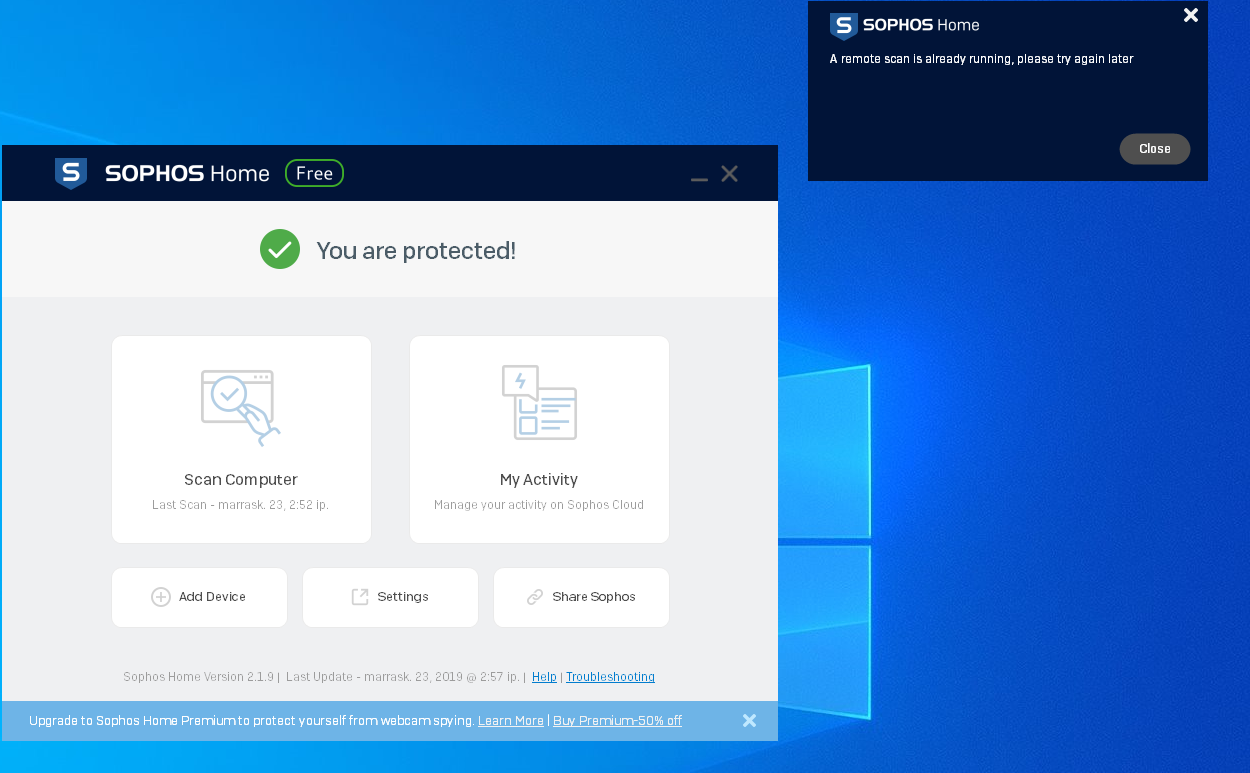Click the Add Device label
This screenshot has height=773, width=1250.
click(x=212, y=597)
